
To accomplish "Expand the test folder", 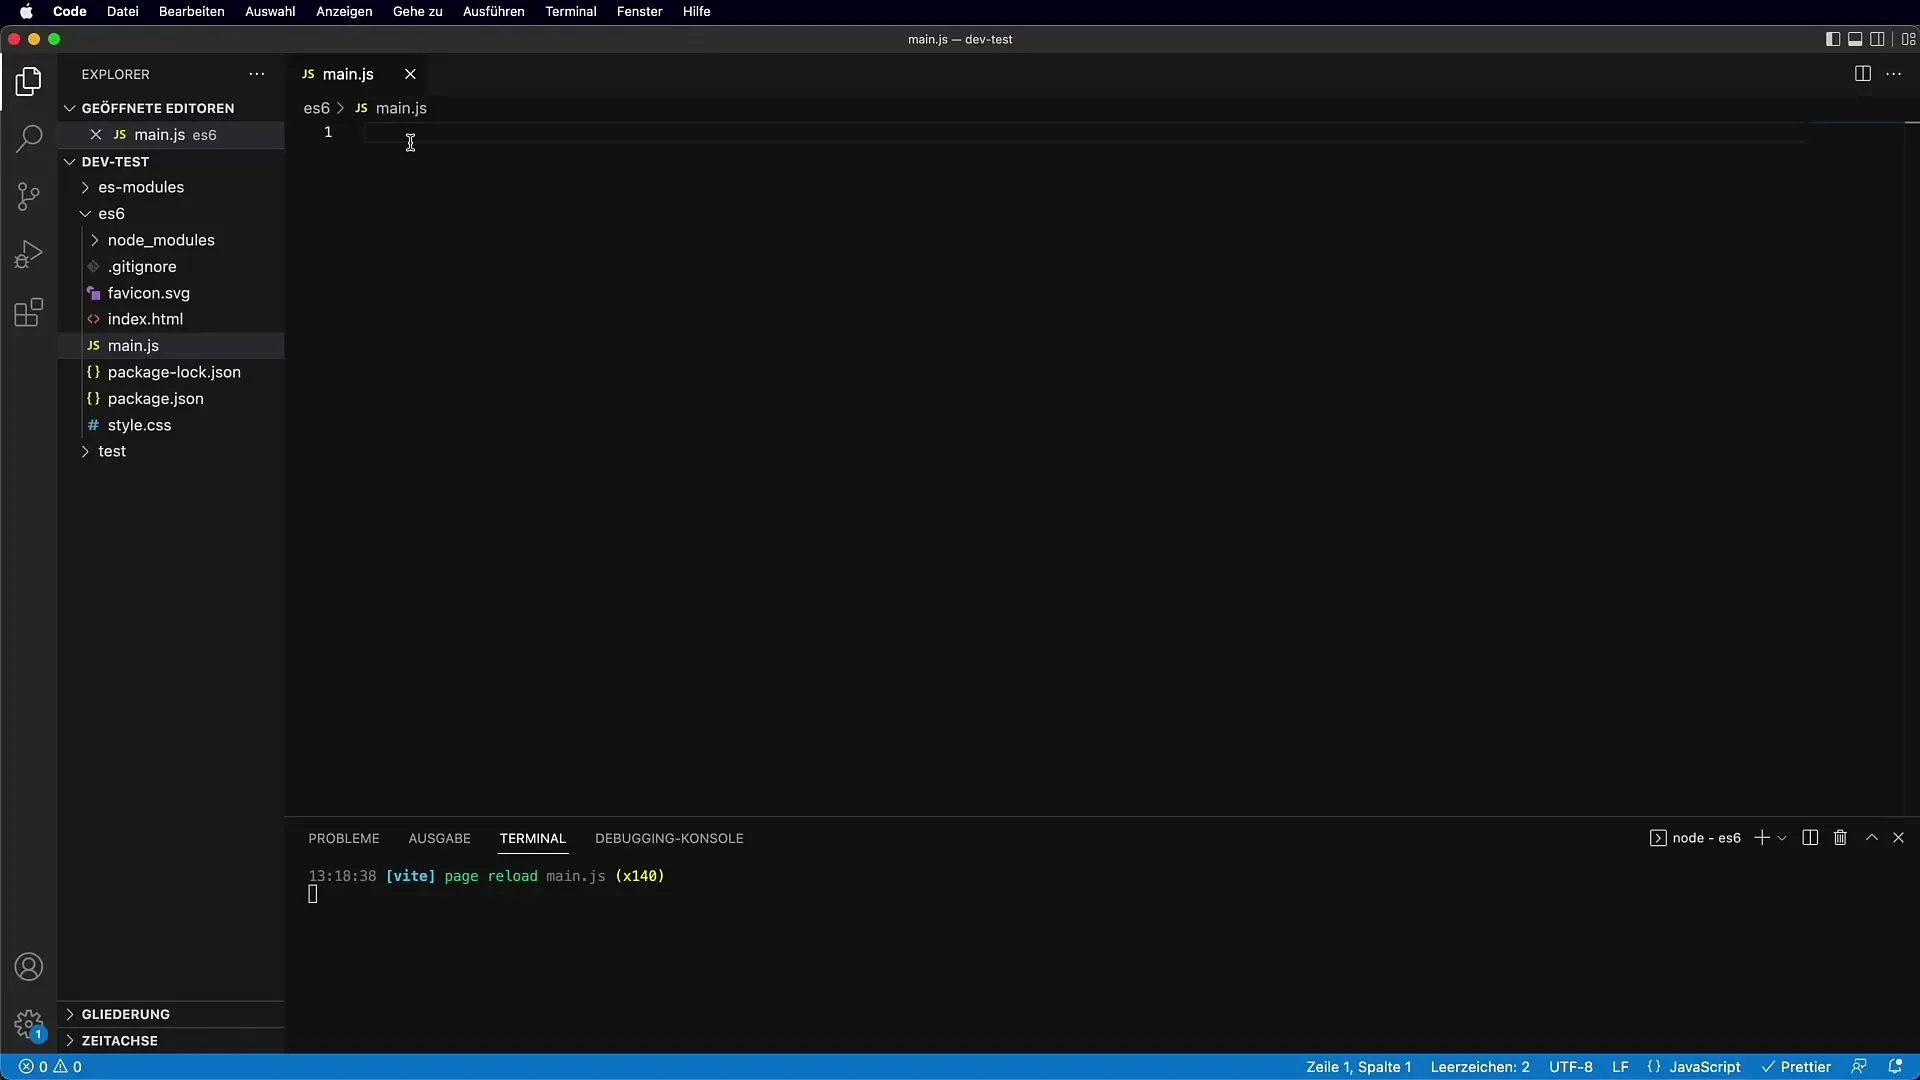I will [171, 451].
